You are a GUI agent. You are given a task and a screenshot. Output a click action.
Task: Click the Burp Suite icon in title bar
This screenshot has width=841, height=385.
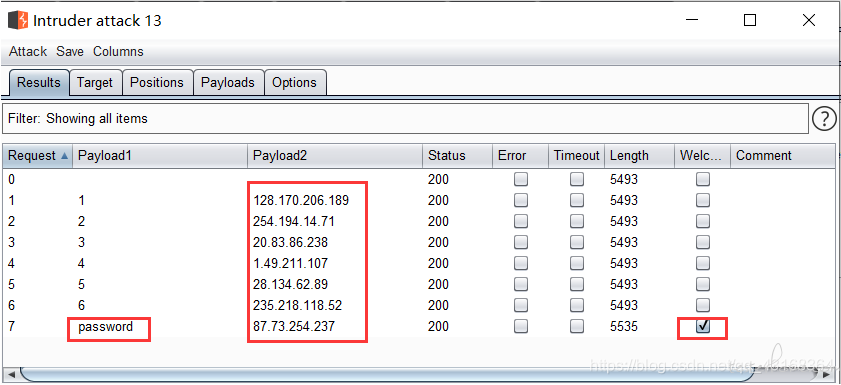(x=18, y=21)
